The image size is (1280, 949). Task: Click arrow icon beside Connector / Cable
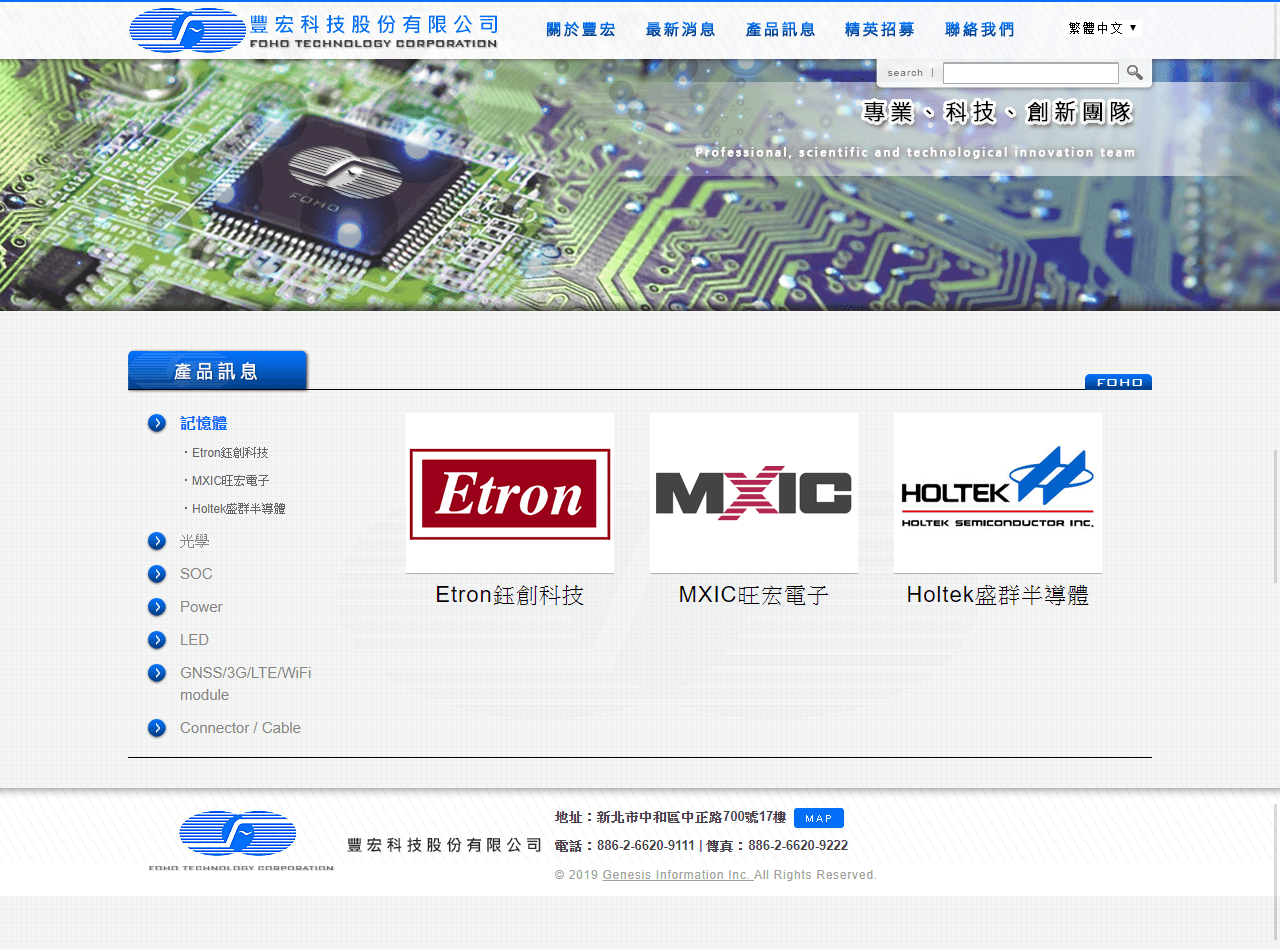[157, 728]
